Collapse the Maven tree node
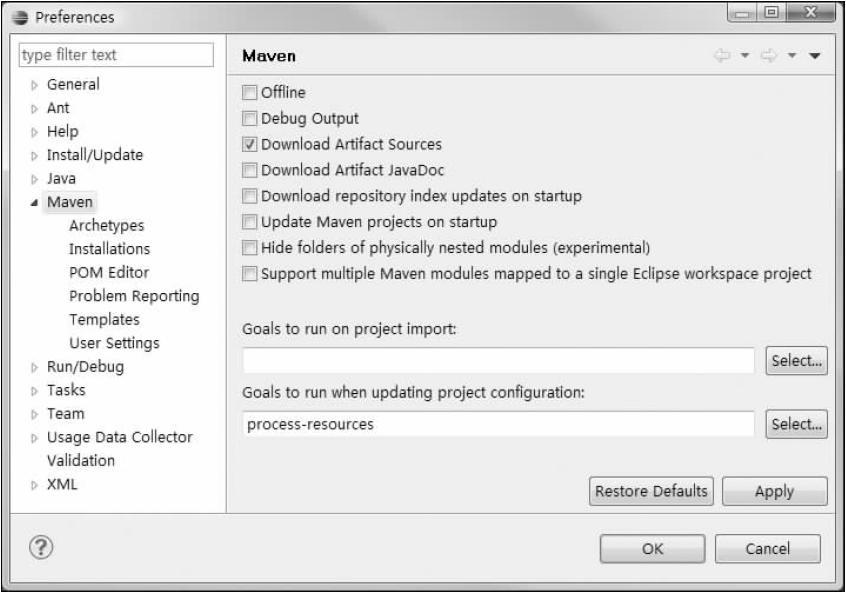 34,203
